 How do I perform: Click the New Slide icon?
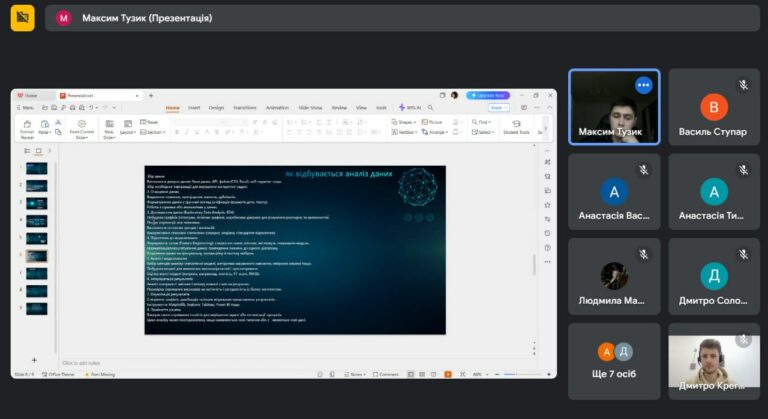coord(109,129)
